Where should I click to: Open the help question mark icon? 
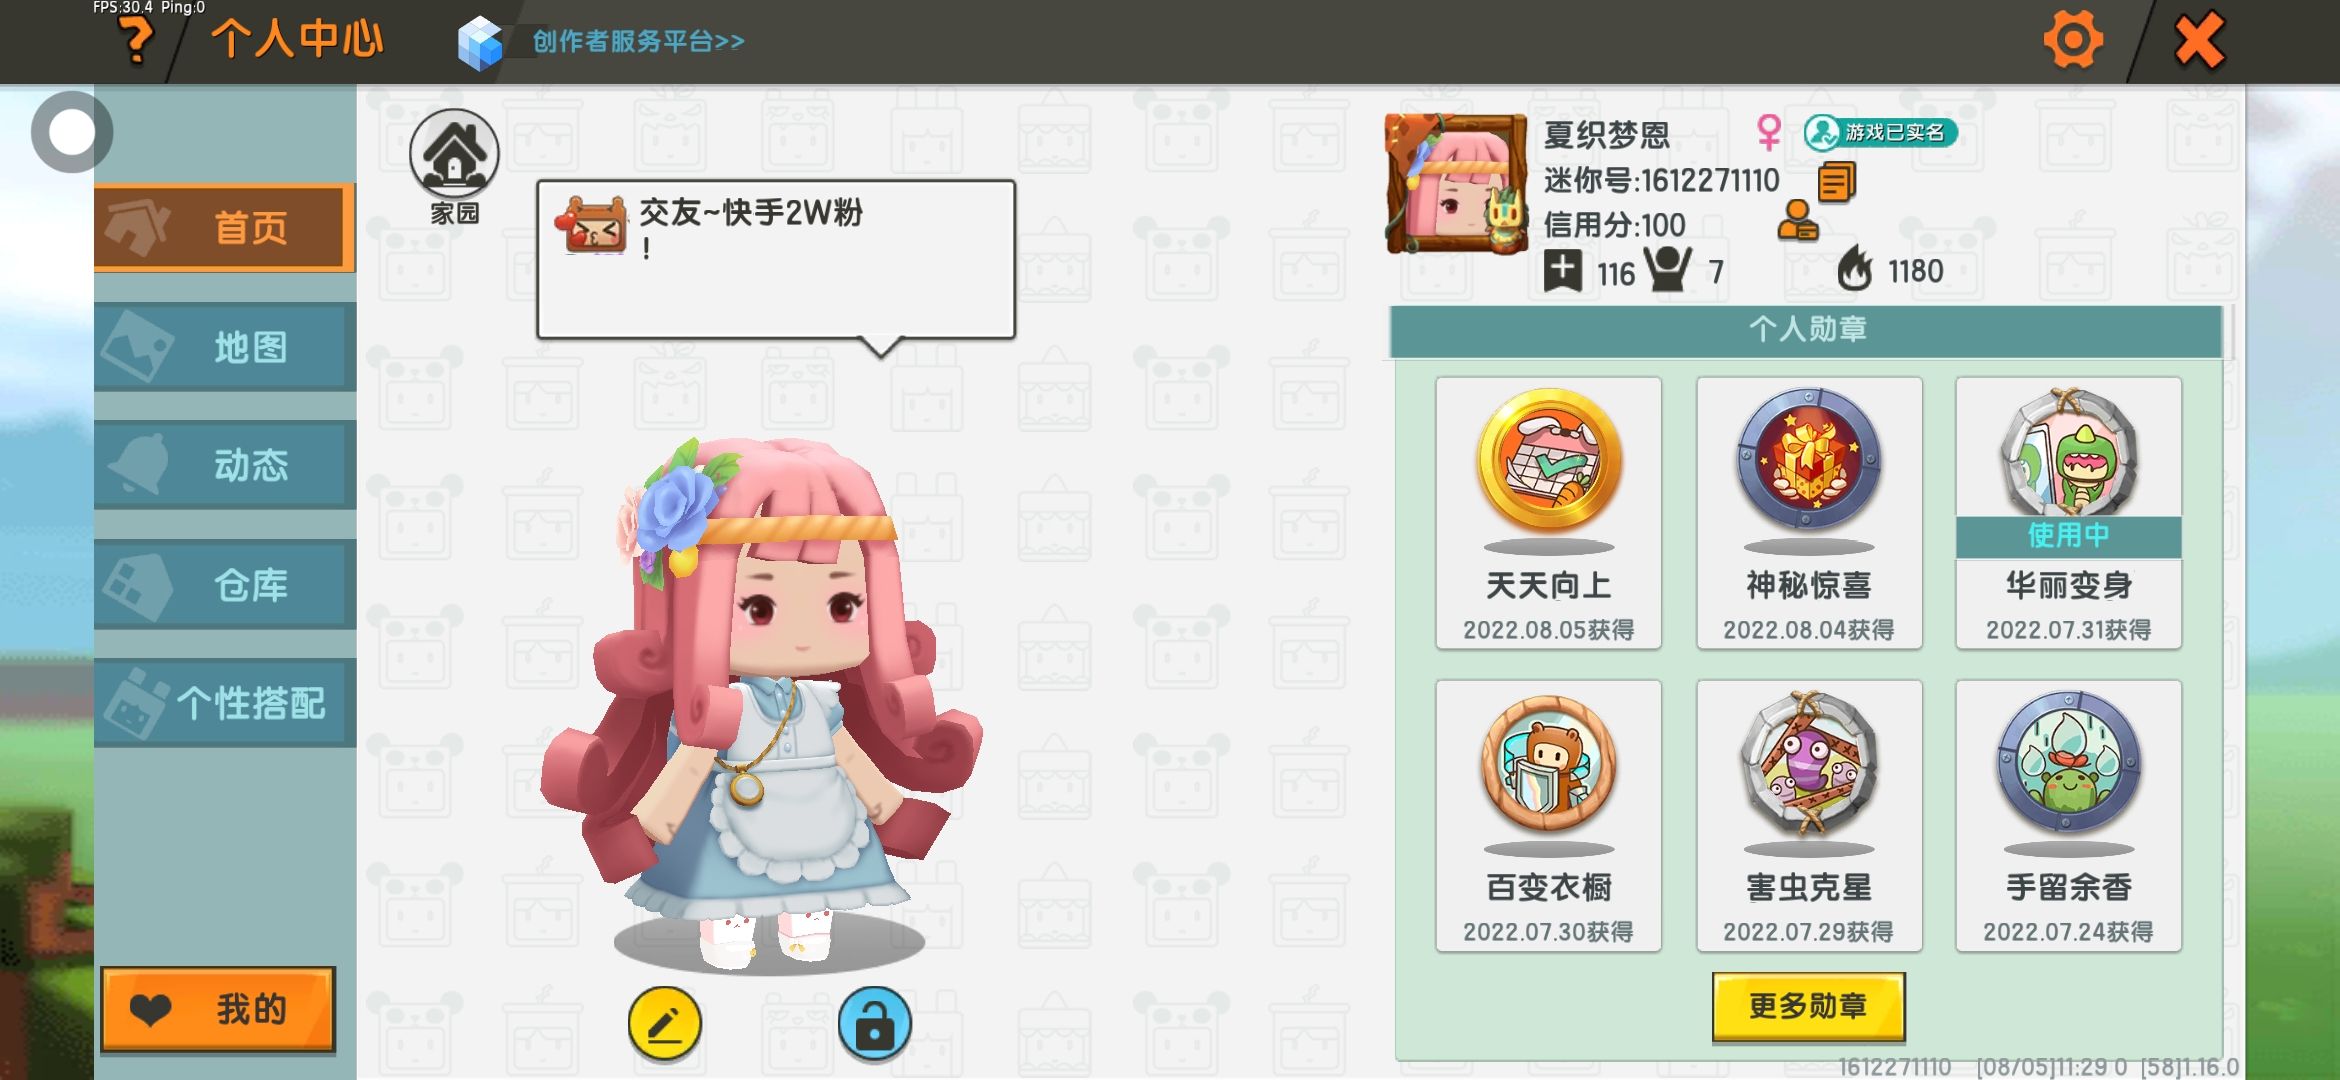(137, 40)
